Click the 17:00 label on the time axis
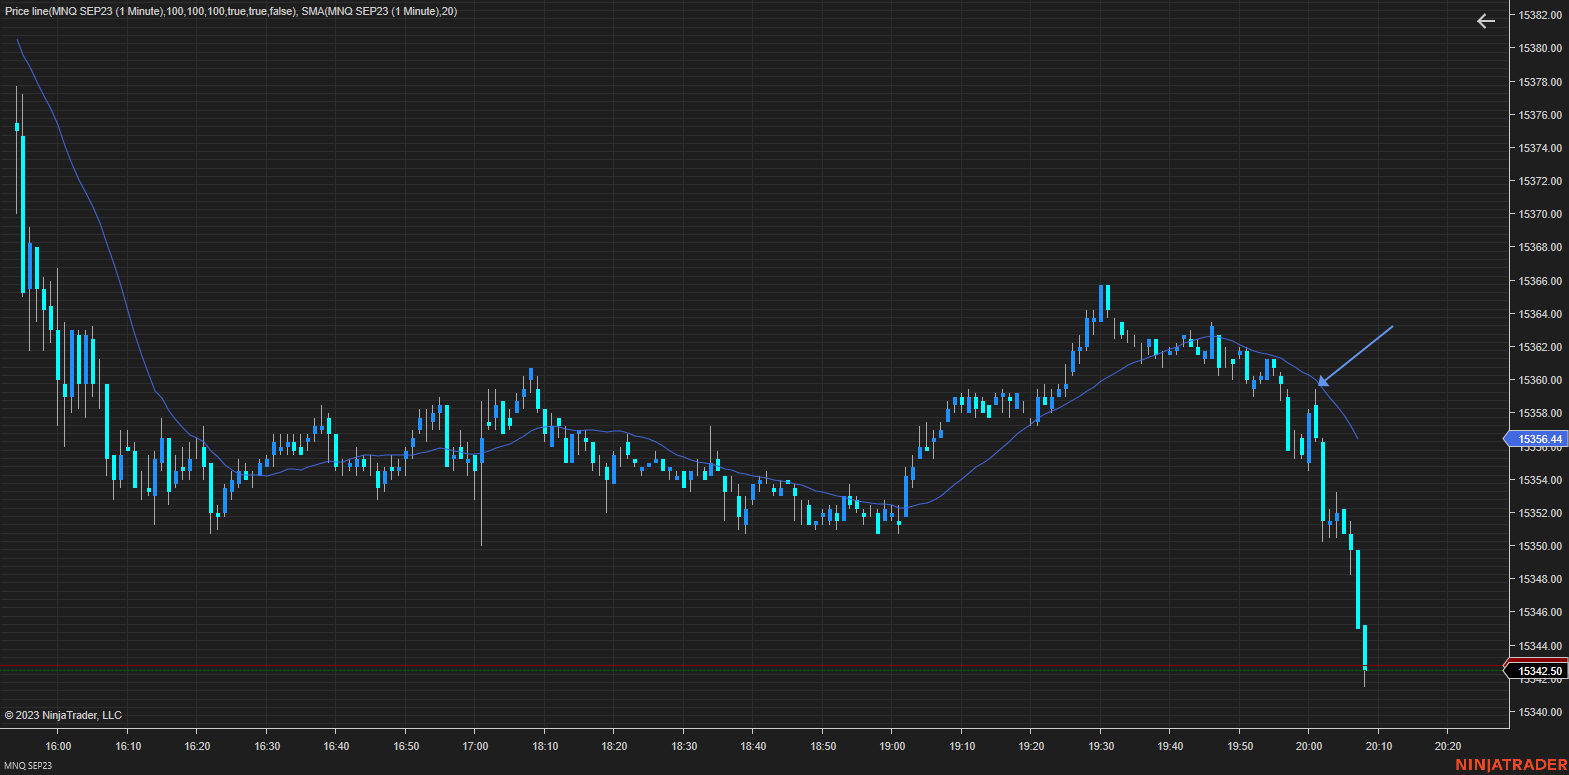The height and width of the screenshot is (775, 1569). (475, 746)
